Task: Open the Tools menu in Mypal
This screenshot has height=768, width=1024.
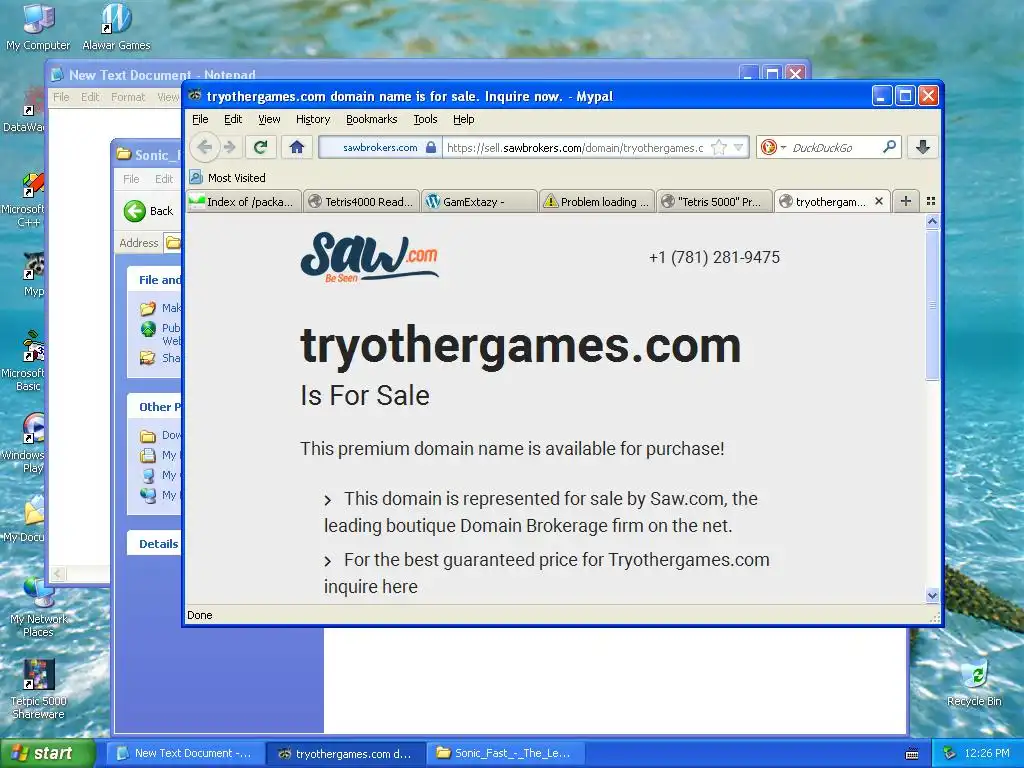Action: [425, 119]
